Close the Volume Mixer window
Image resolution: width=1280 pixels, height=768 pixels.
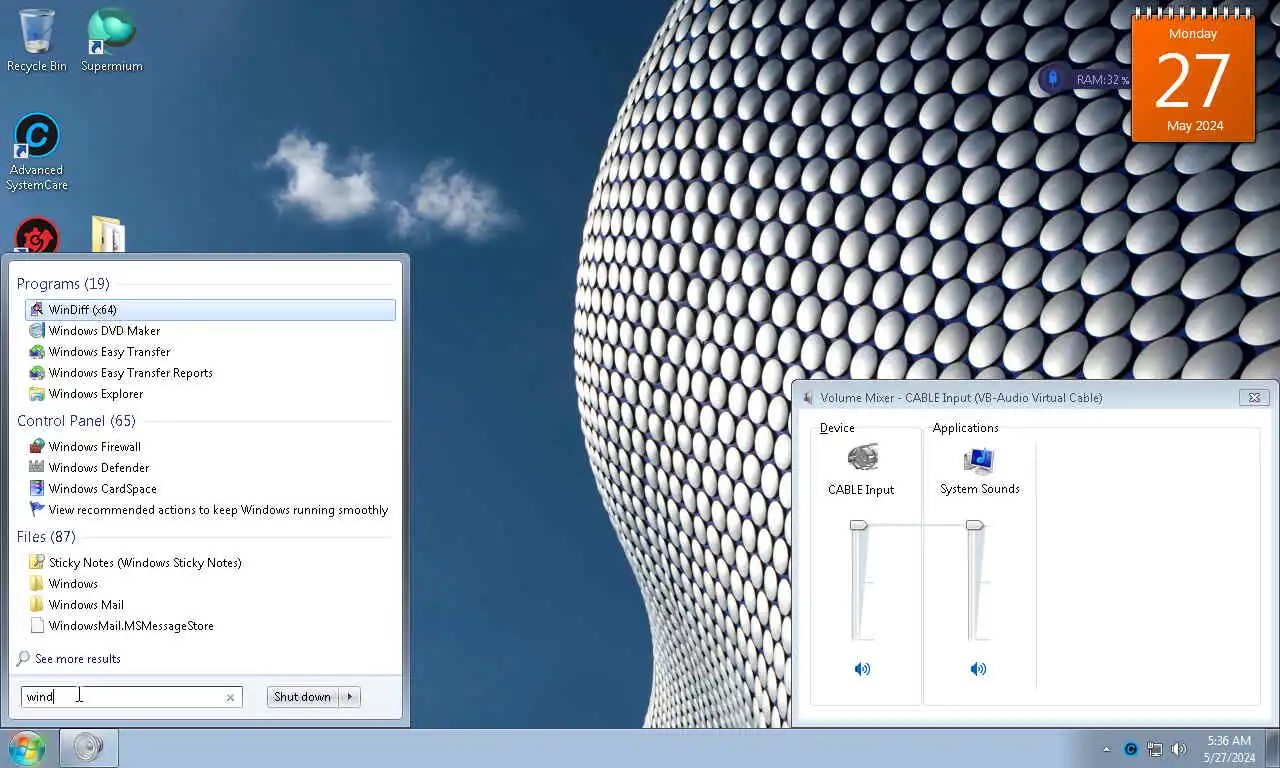(1254, 397)
